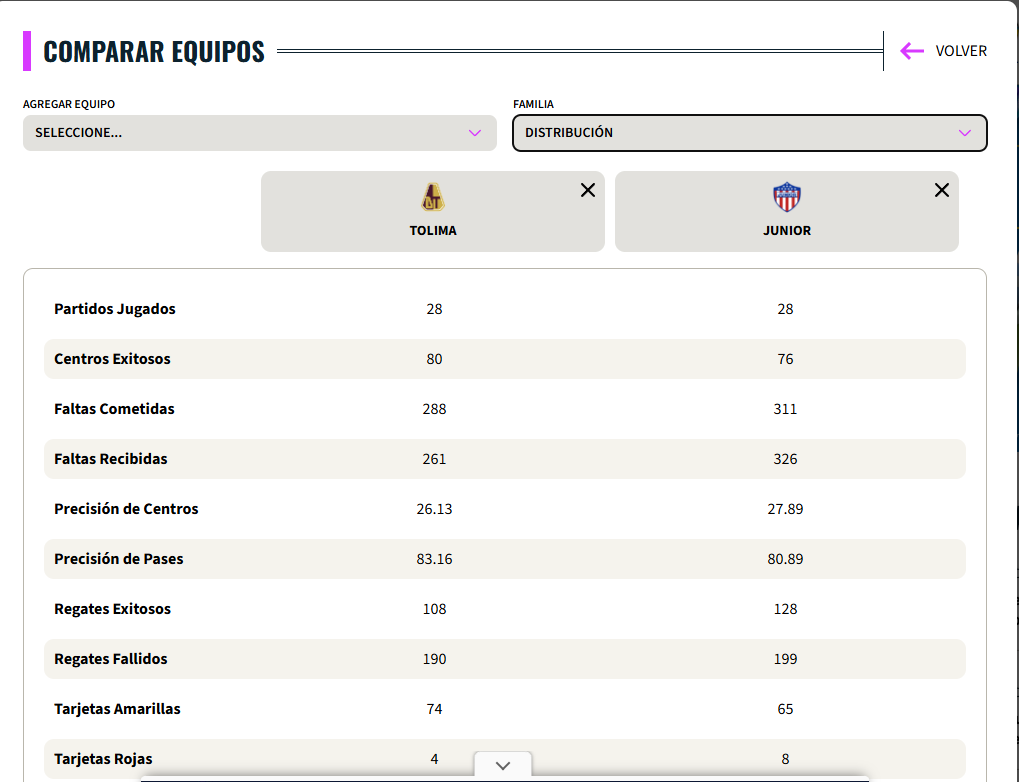
Task: Open the Familia Distribución dropdown
Action: (749, 133)
